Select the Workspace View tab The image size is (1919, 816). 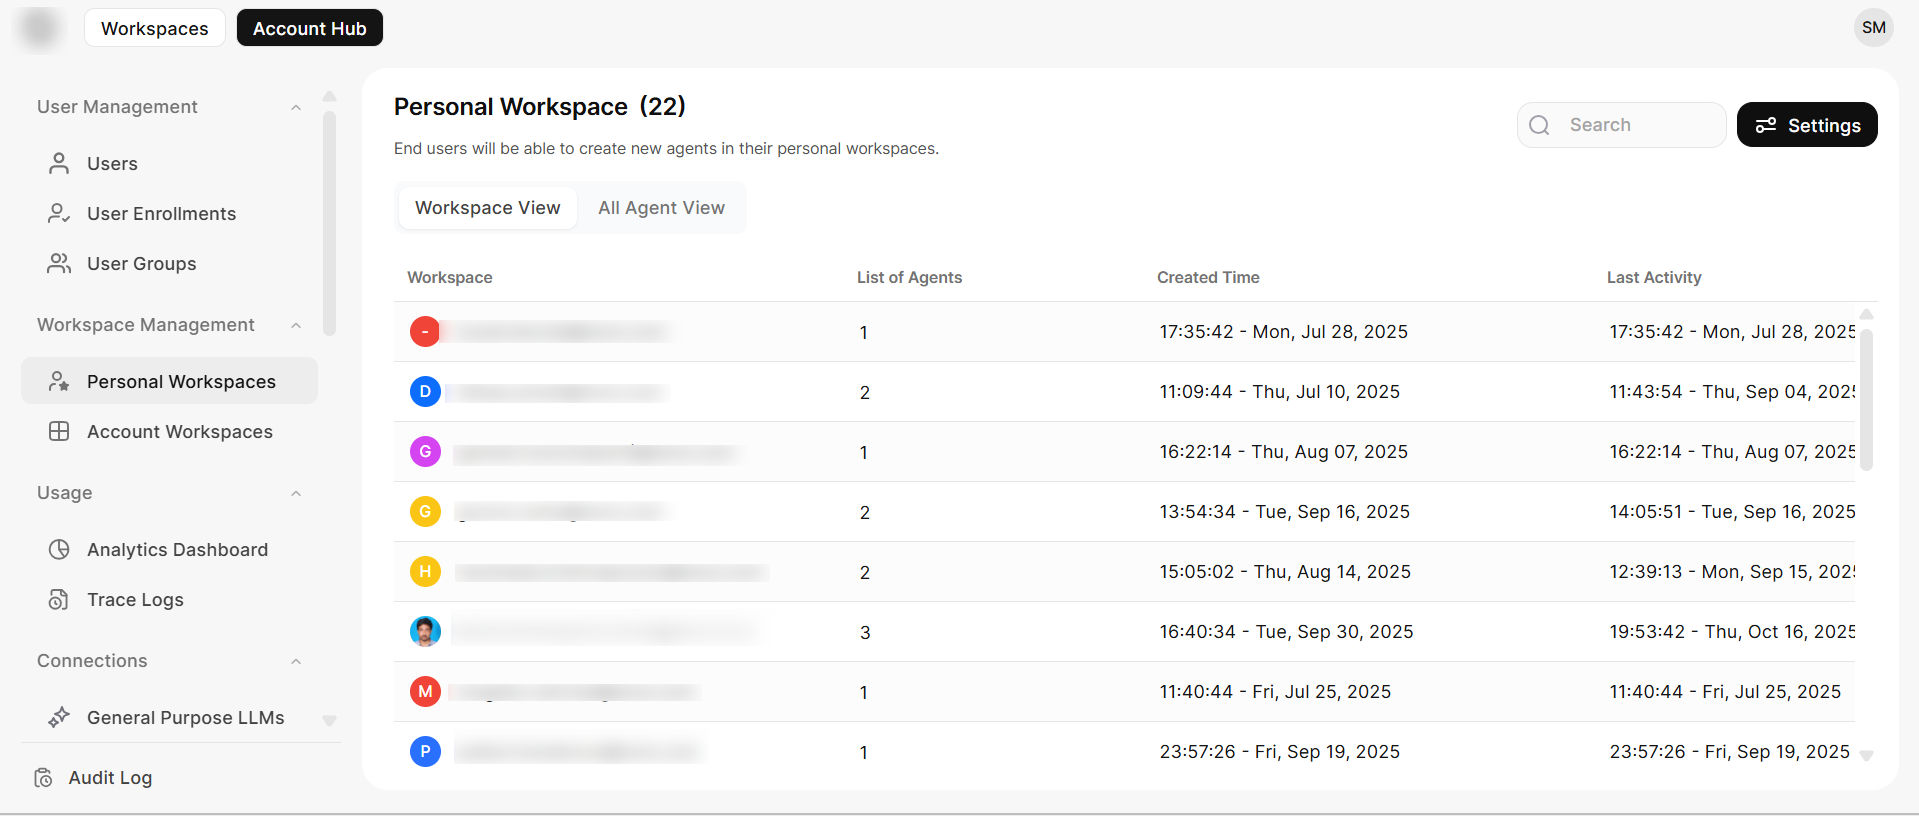tap(487, 208)
